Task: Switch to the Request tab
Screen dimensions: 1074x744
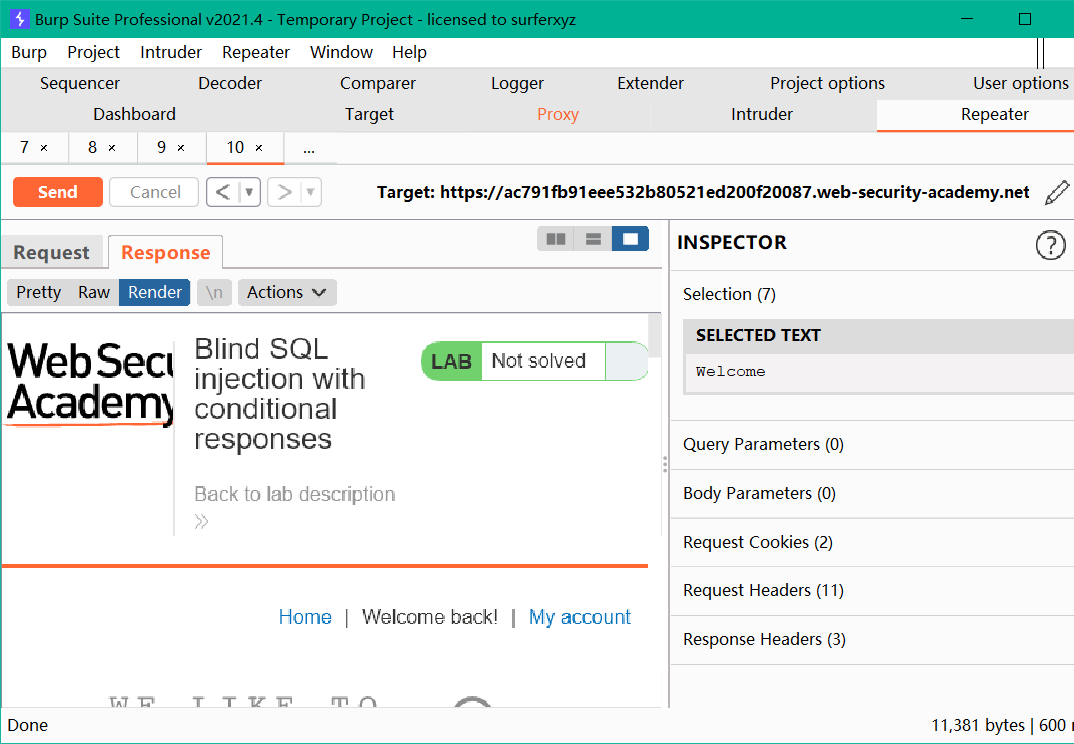Action: pyautogui.click(x=51, y=253)
